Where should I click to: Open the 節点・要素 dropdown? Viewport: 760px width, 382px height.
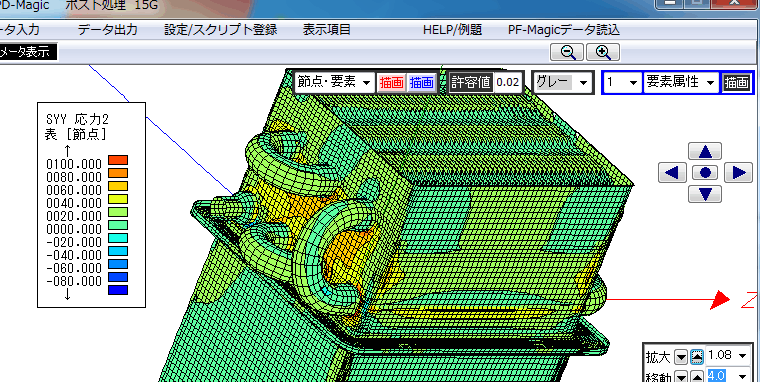pyautogui.click(x=334, y=82)
